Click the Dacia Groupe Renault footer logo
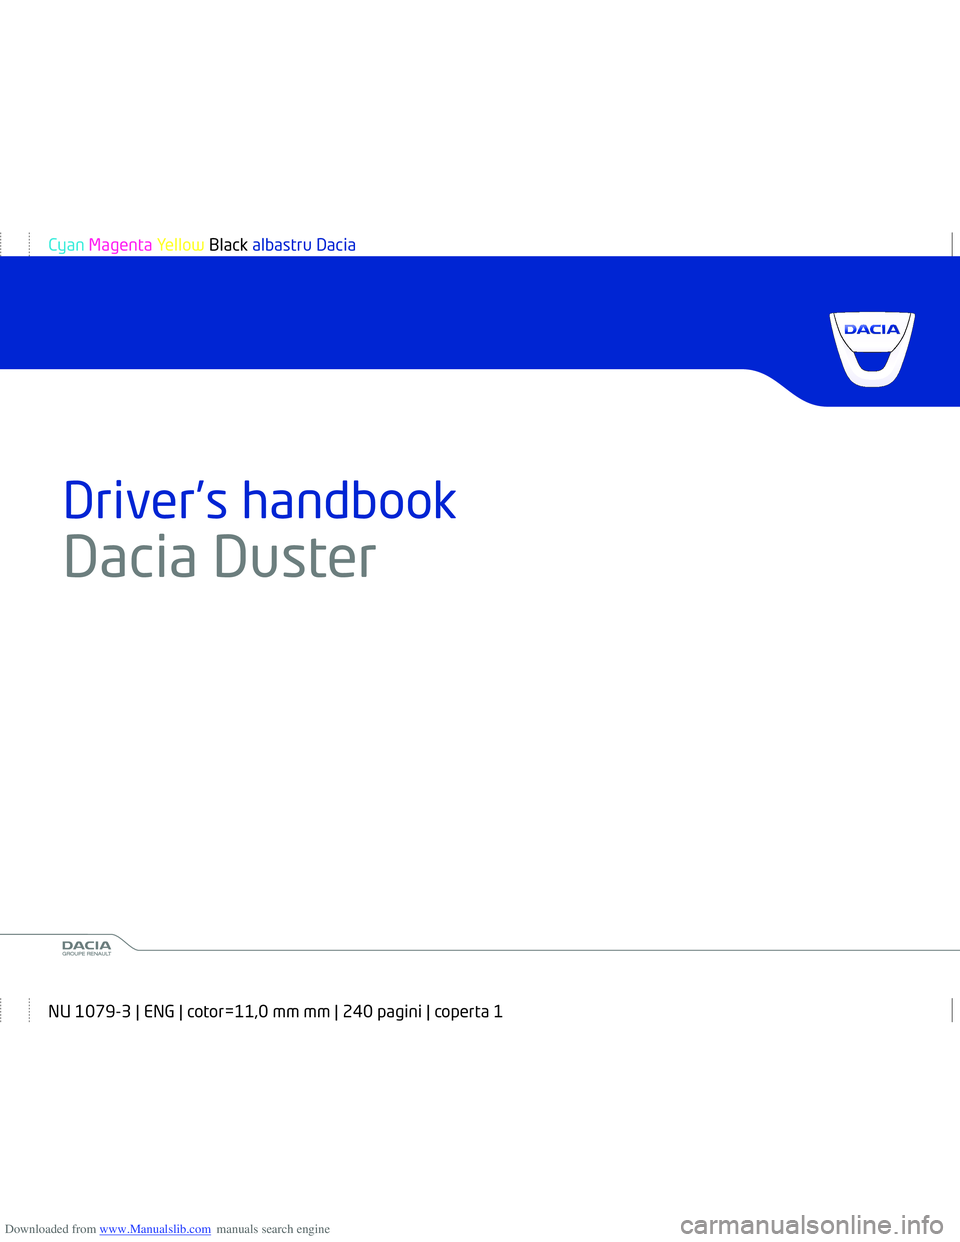The height and width of the screenshot is (1242, 960). click(x=87, y=948)
